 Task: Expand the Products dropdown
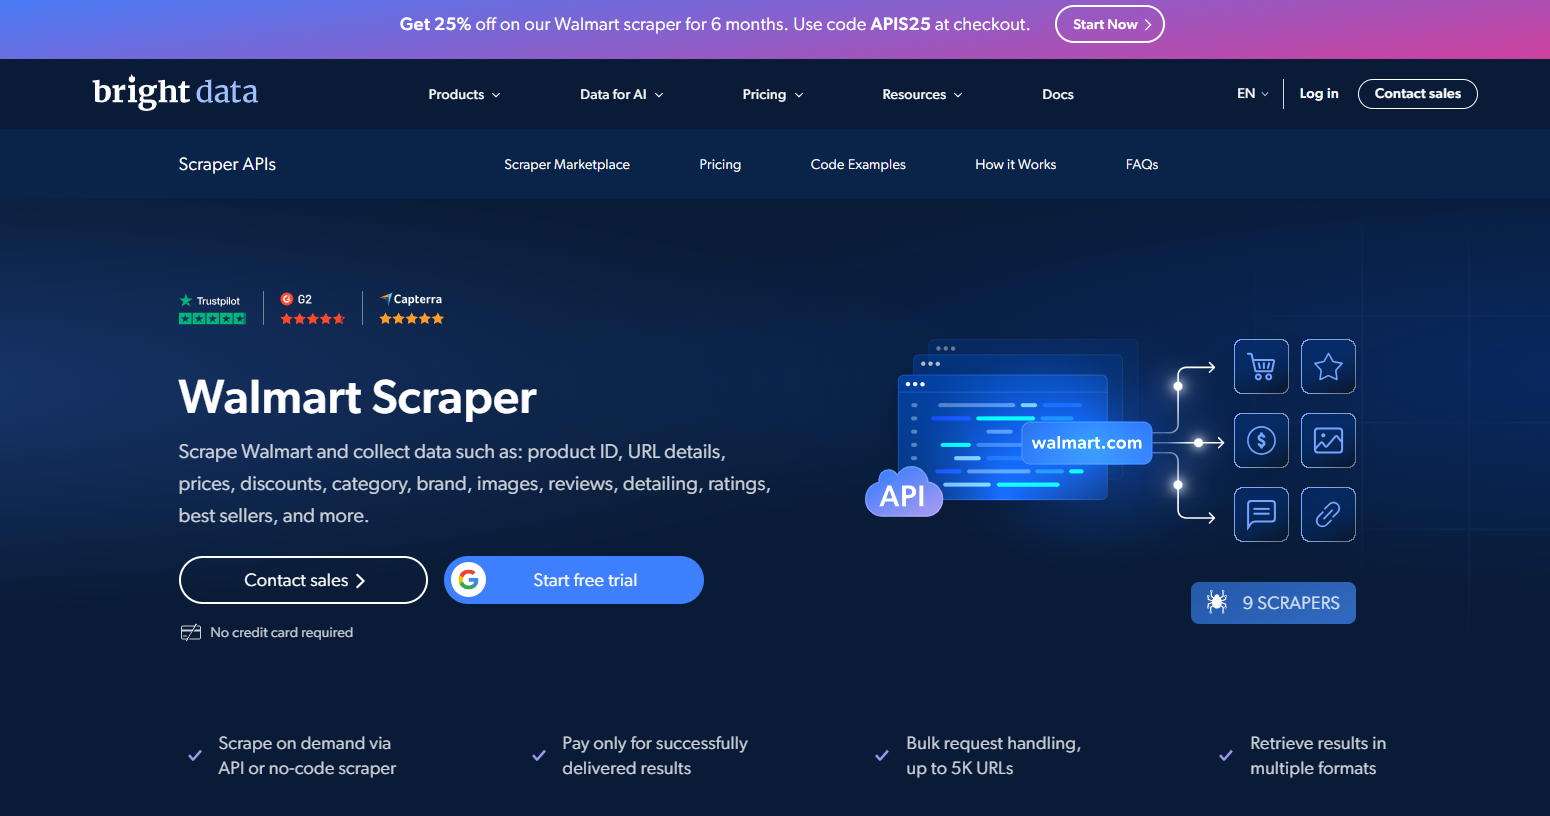(x=463, y=94)
